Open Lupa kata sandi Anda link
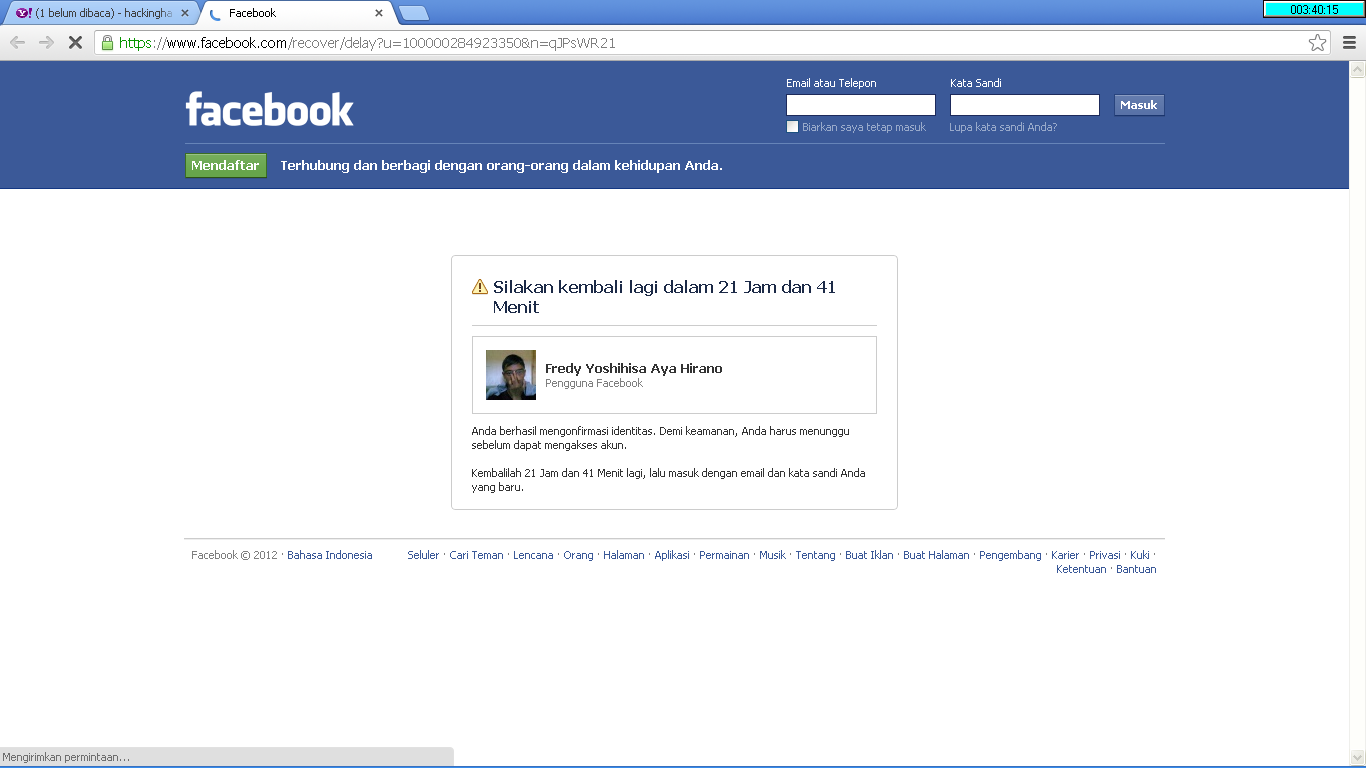 coord(1003,127)
